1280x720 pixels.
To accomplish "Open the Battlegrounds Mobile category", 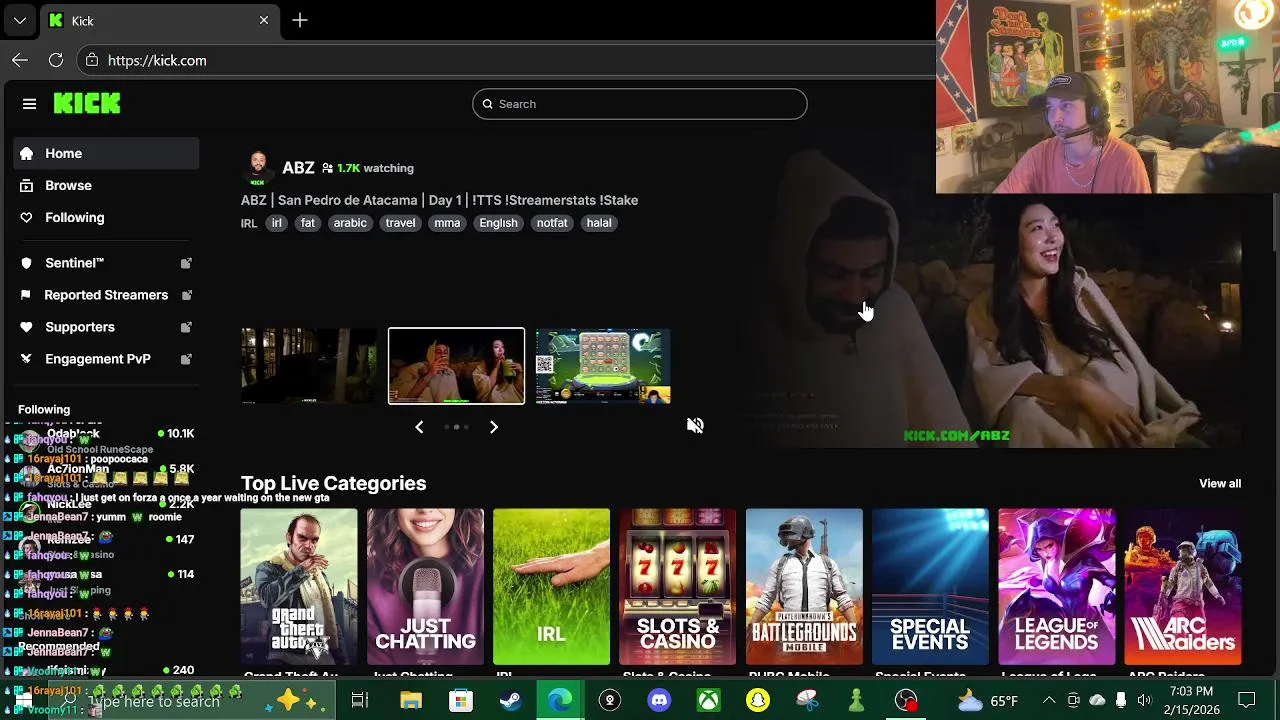I will (x=804, y=587).
